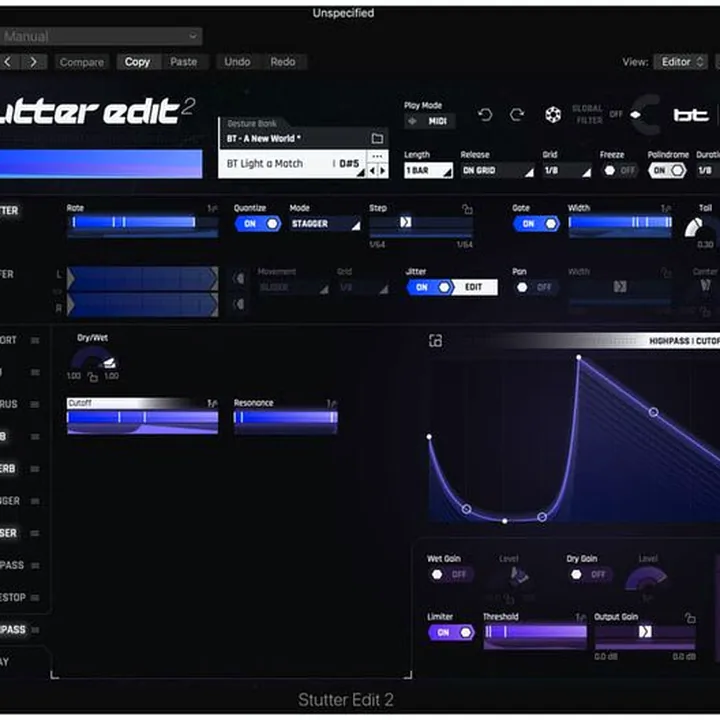Disable the Limiter switch
The image size is (720, 720).
click(451, 632)
